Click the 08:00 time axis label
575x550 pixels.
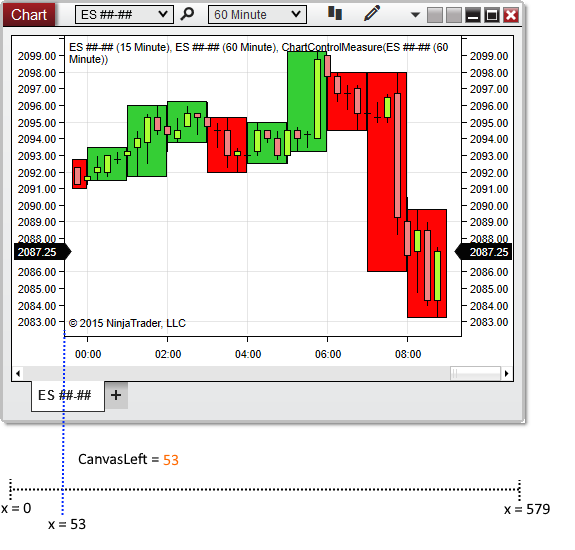pyautogui.click(x=408, y=354)
